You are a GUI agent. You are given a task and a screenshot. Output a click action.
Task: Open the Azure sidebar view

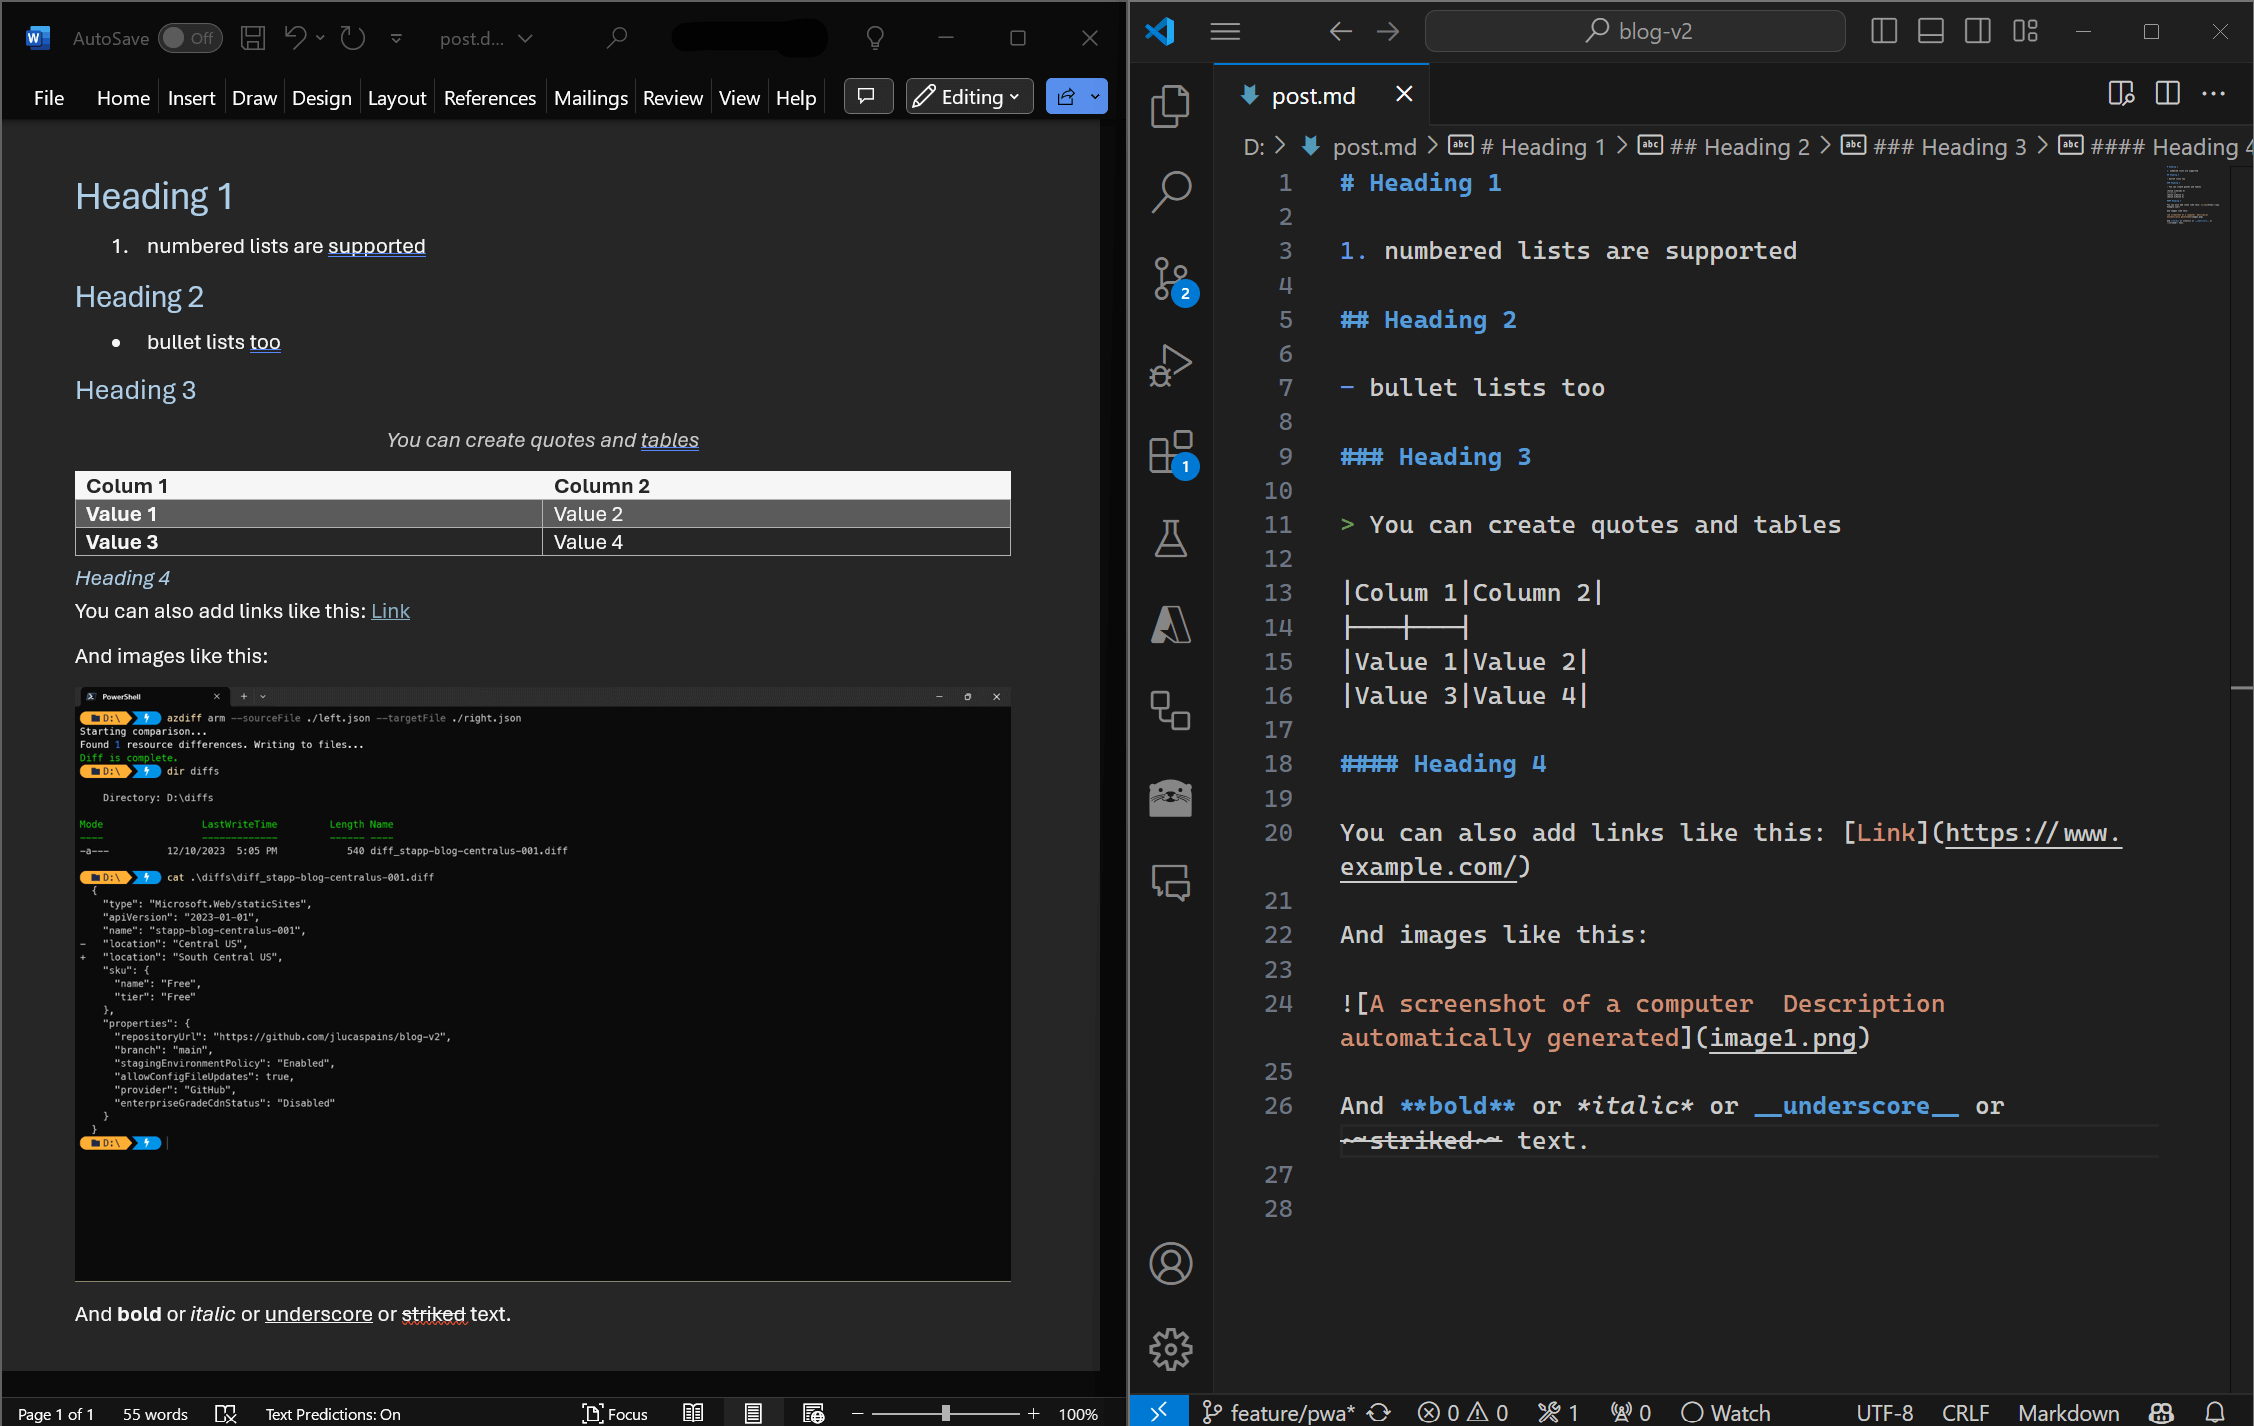(x=1170, y=625)
